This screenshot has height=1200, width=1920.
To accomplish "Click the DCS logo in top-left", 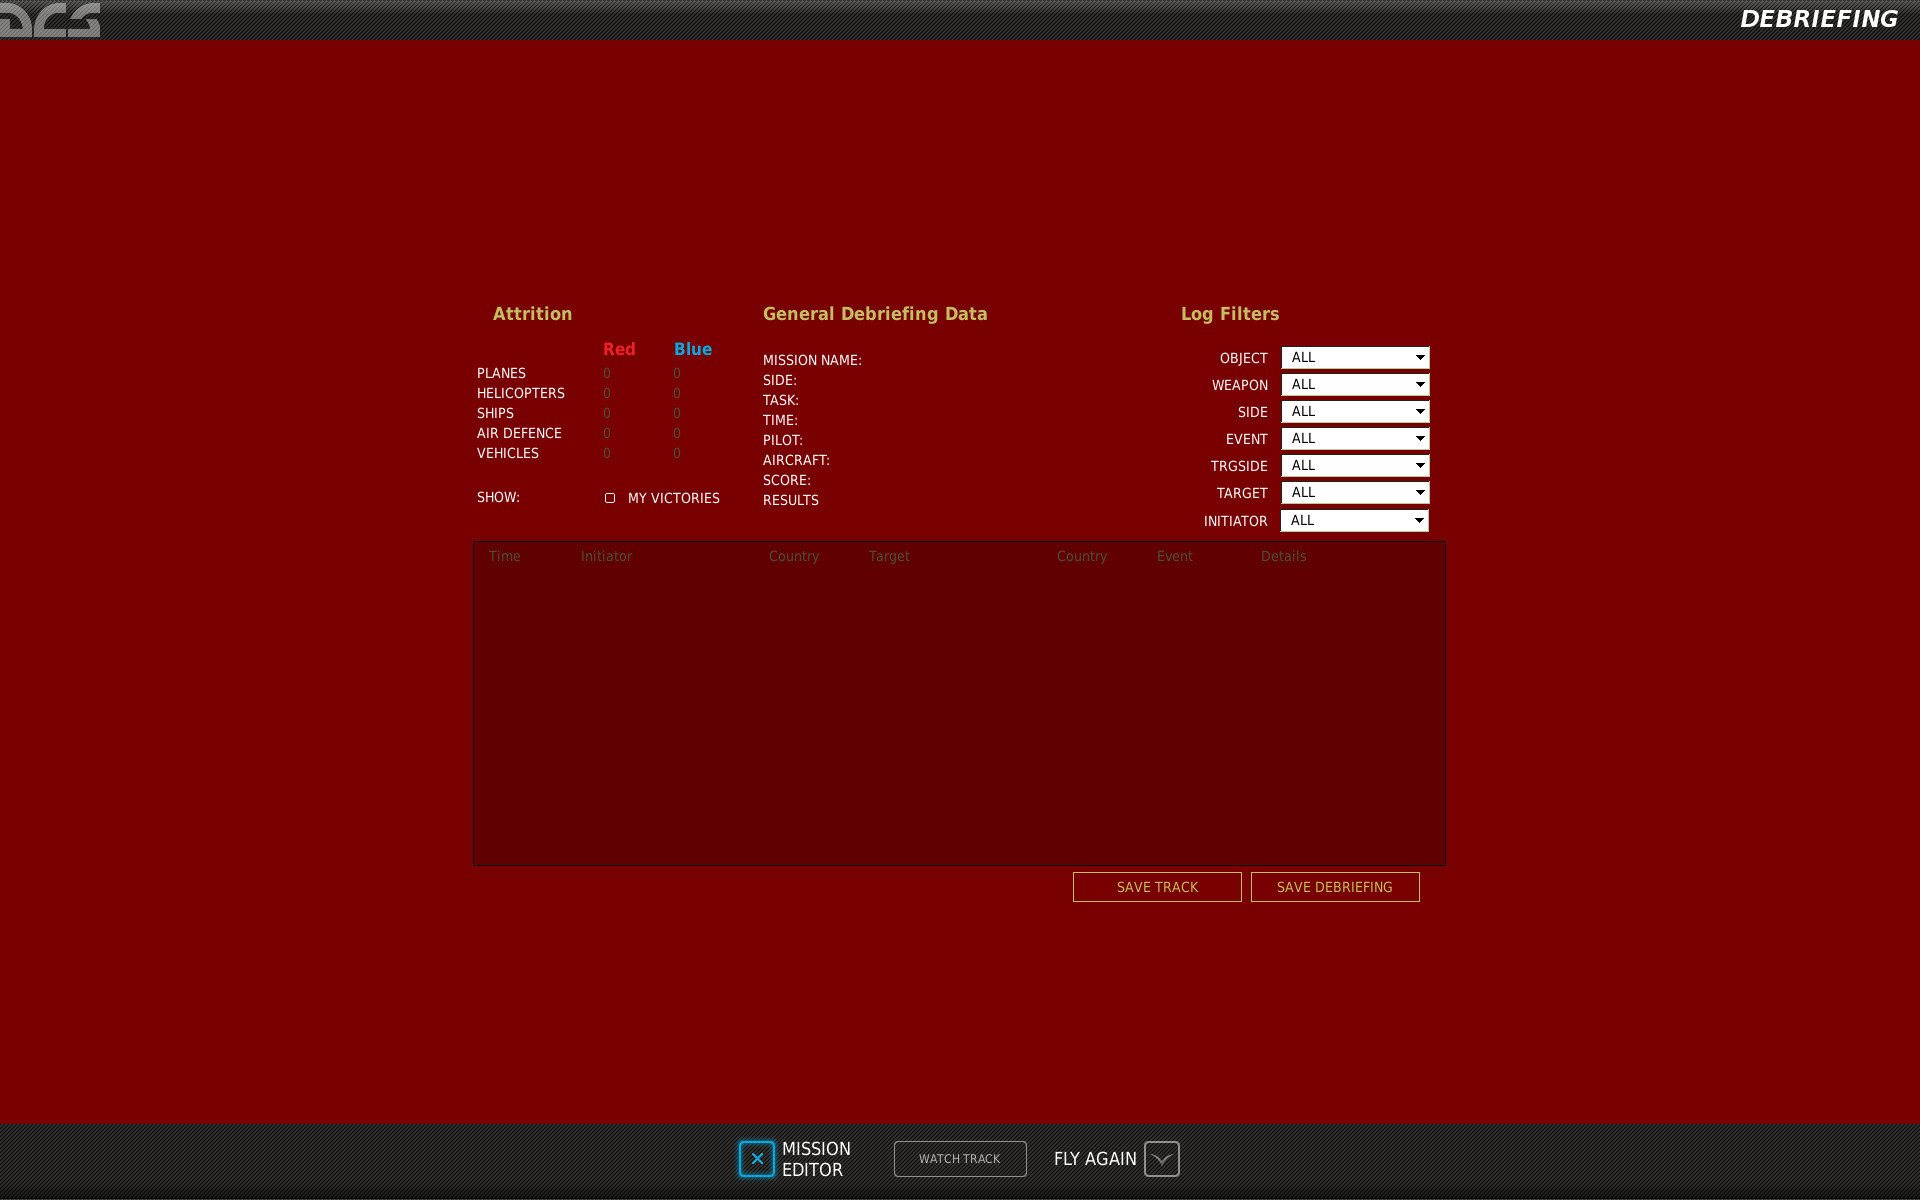I will coord(50,19).
